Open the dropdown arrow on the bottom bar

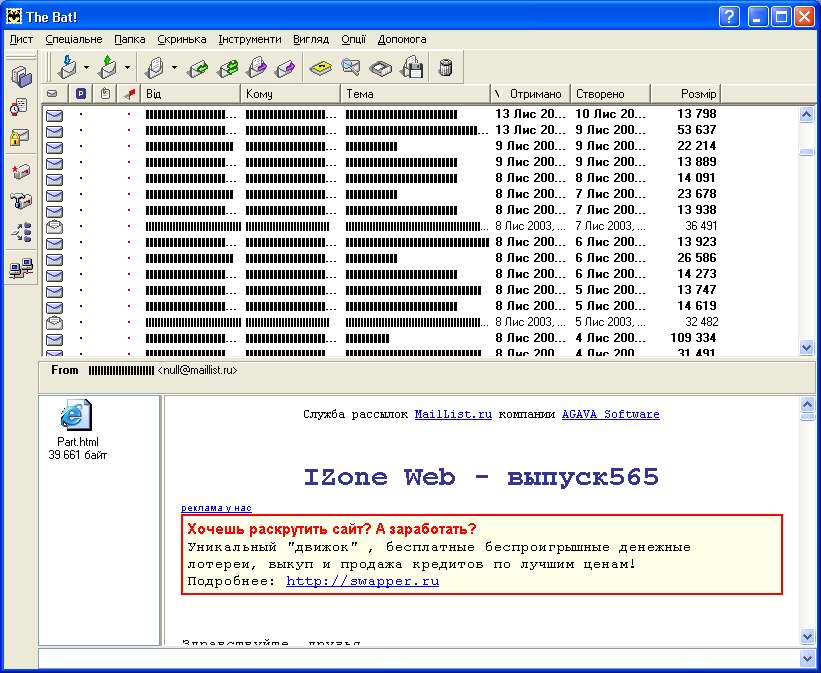tap(807, 658)
